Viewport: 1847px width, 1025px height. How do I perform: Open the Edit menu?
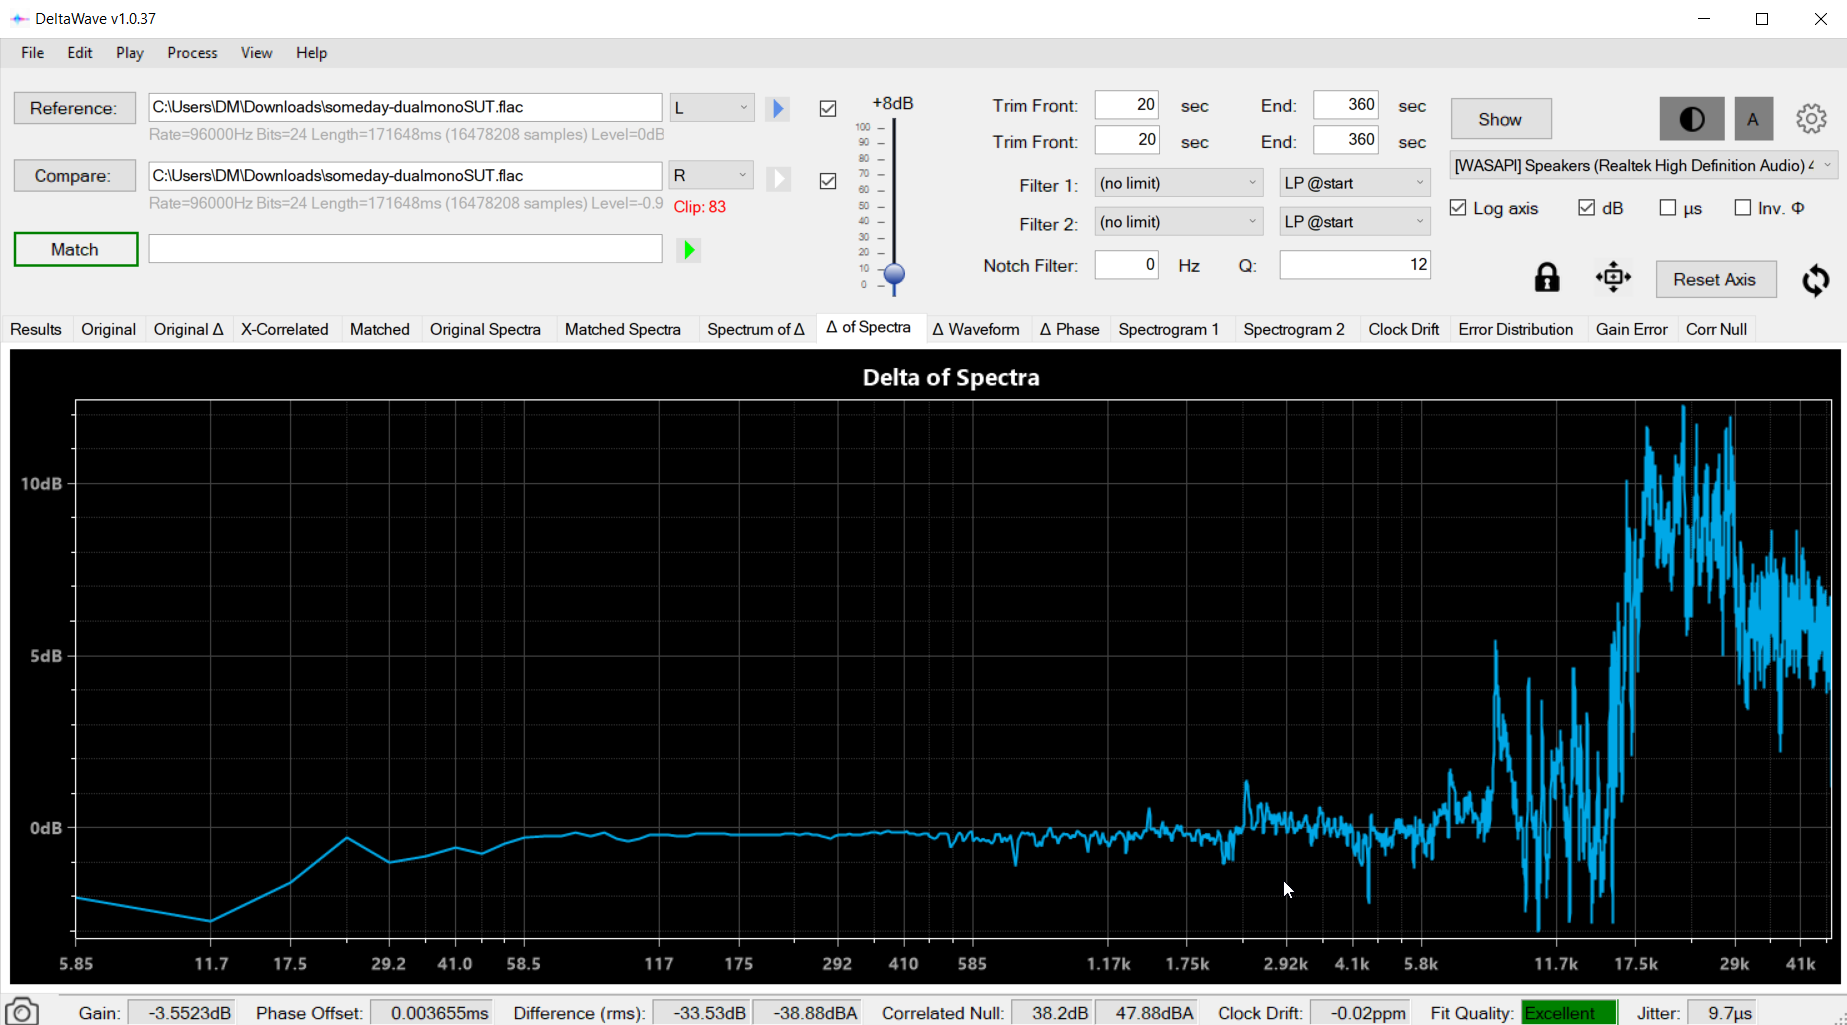[80, 53]
